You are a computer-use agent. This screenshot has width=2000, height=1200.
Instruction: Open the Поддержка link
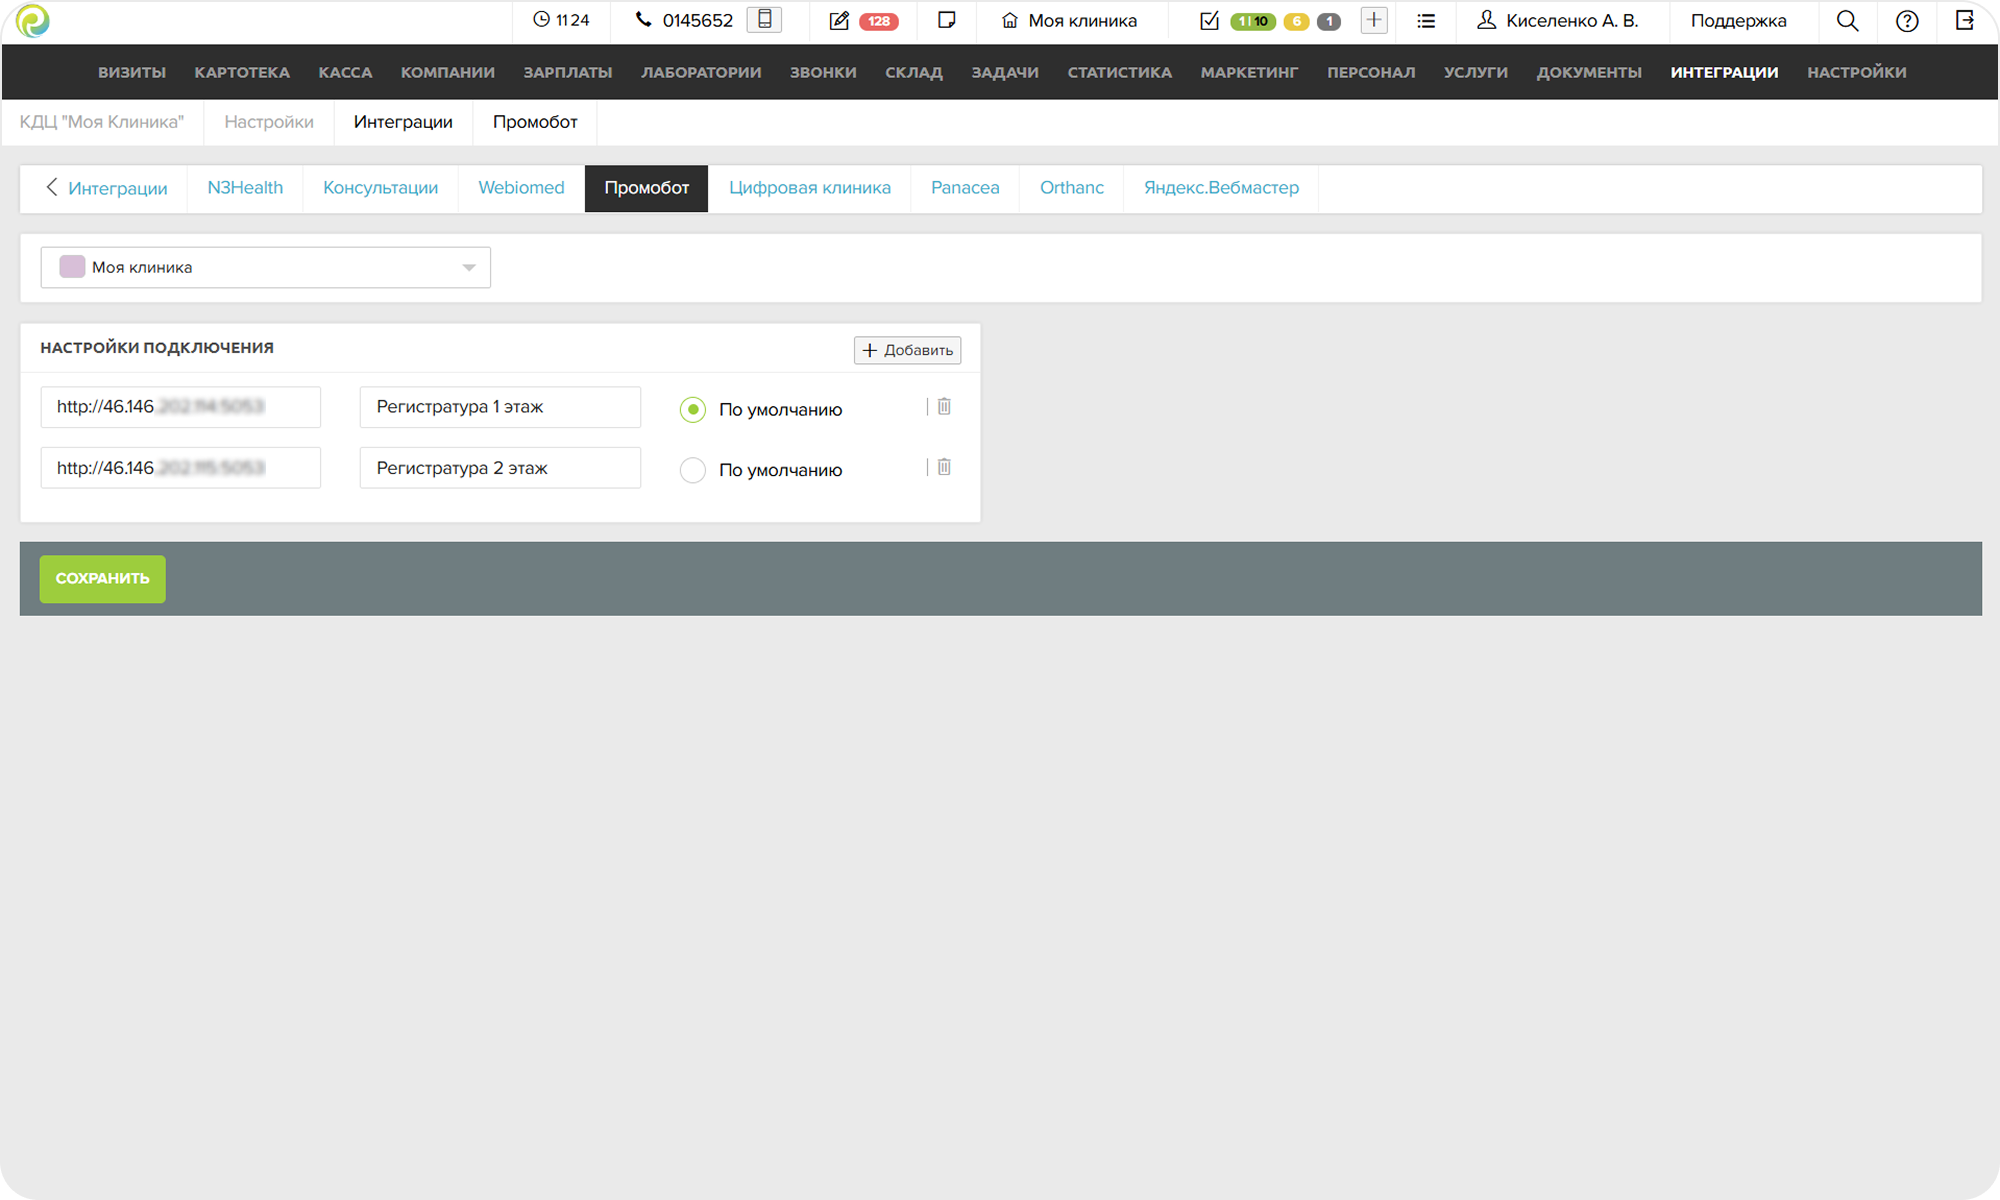tap(1738, 20)
